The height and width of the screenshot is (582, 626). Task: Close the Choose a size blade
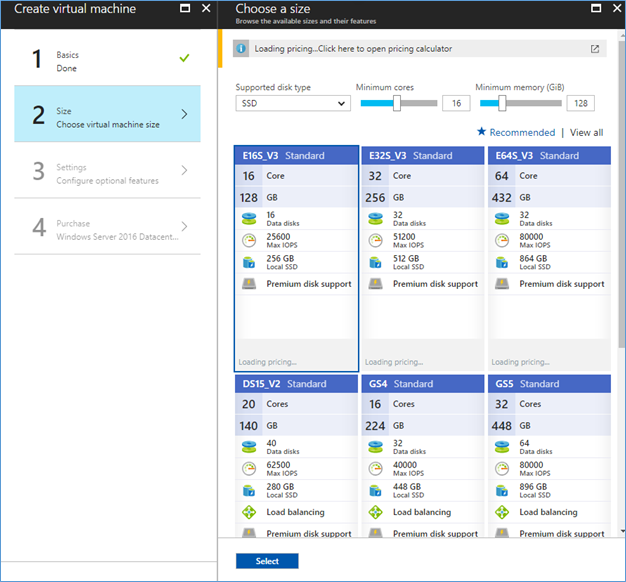pyautogui.click(x=617, y=8)
